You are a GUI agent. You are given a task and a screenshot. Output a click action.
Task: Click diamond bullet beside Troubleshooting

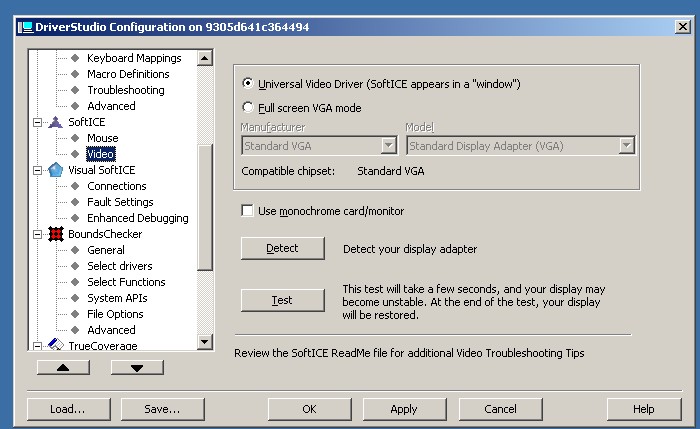[x=75, y=90]
